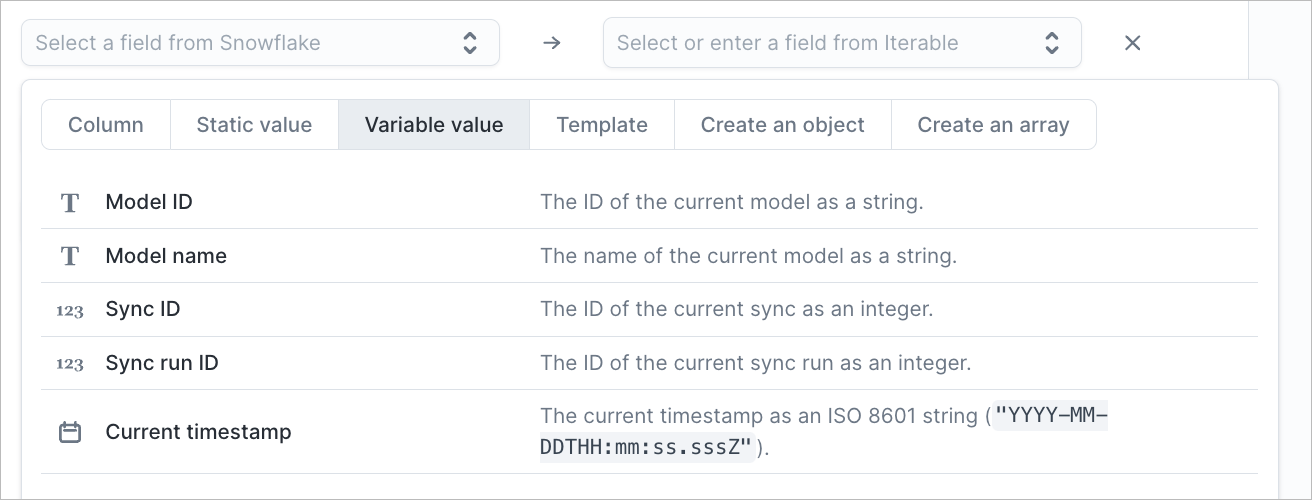The height and width of the screenshot is (500, 1312).
Task: Choose the Current timestamp variable
Action: tap(649, 432)
